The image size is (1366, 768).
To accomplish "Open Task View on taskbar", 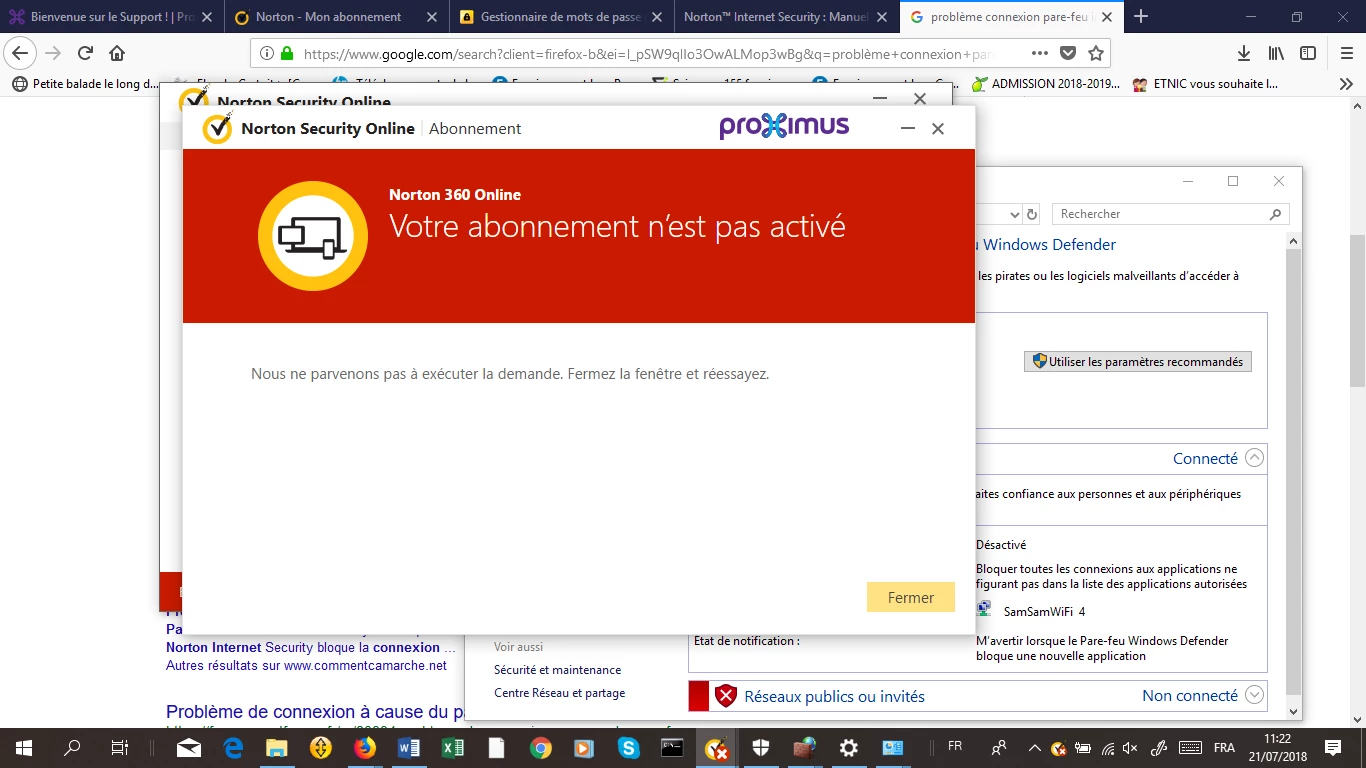I will (x=119, y=748).
